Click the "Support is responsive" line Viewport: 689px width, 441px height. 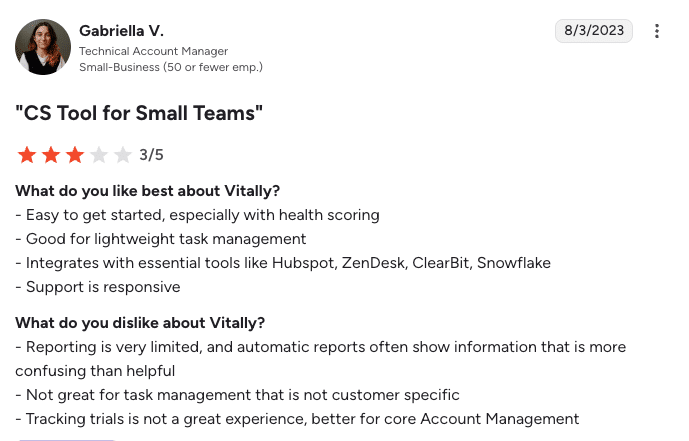[x=98, y=287]
